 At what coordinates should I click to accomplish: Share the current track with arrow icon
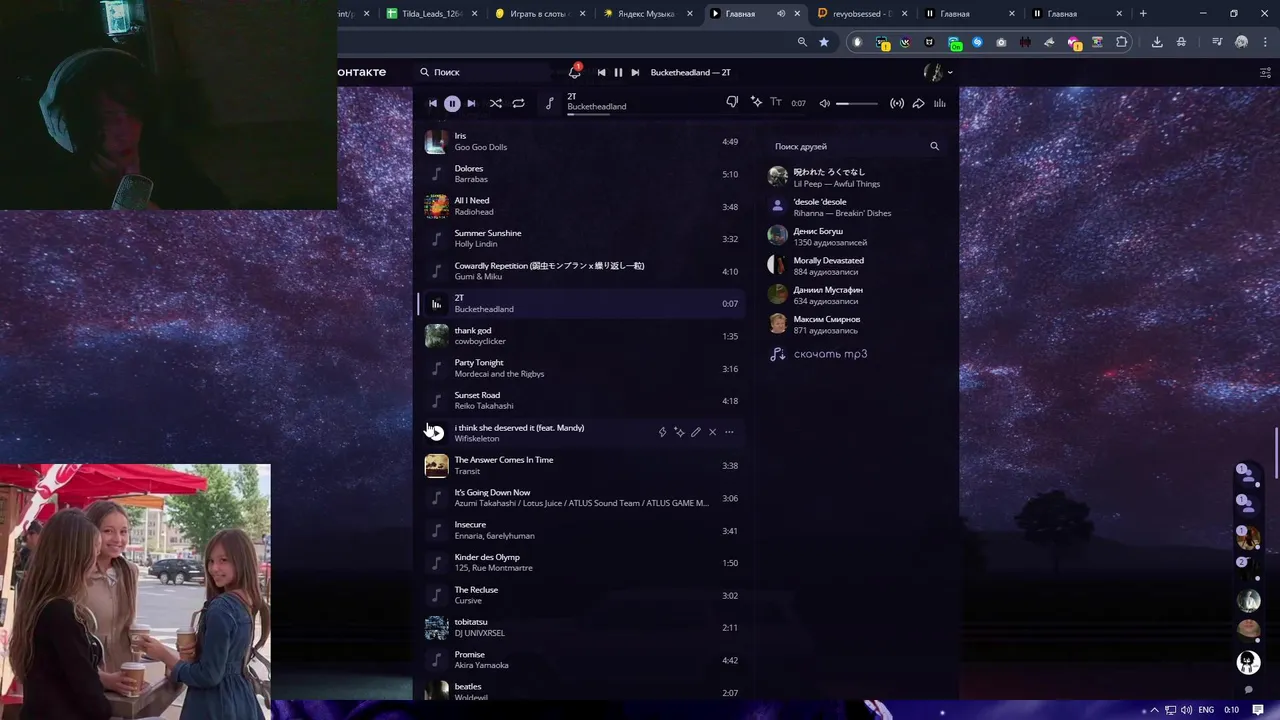coord(918,103)
